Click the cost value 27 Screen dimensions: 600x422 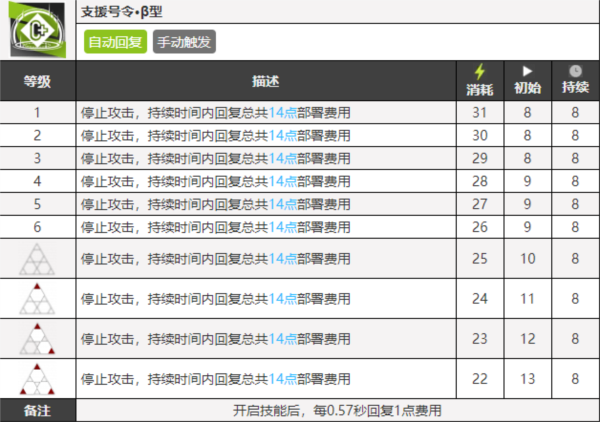click(480, 204)
